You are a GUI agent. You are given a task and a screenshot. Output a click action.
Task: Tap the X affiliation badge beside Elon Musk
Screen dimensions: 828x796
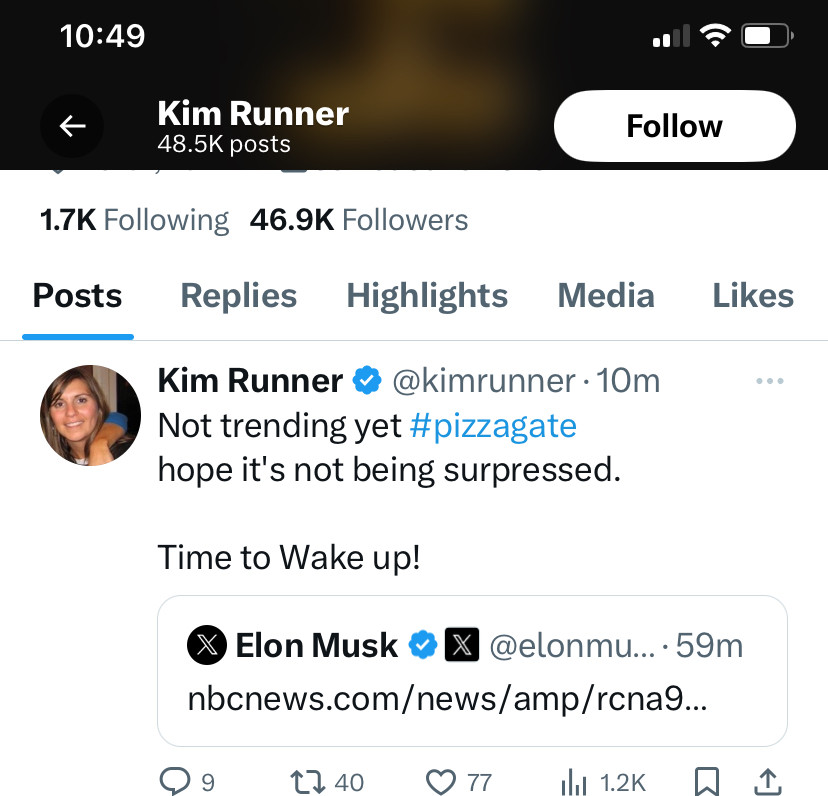(x=460, y=646)
